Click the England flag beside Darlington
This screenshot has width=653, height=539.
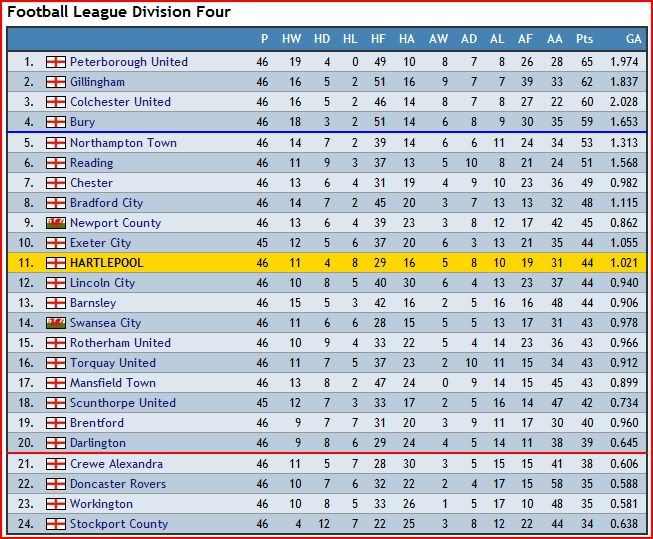pos(56,443)
